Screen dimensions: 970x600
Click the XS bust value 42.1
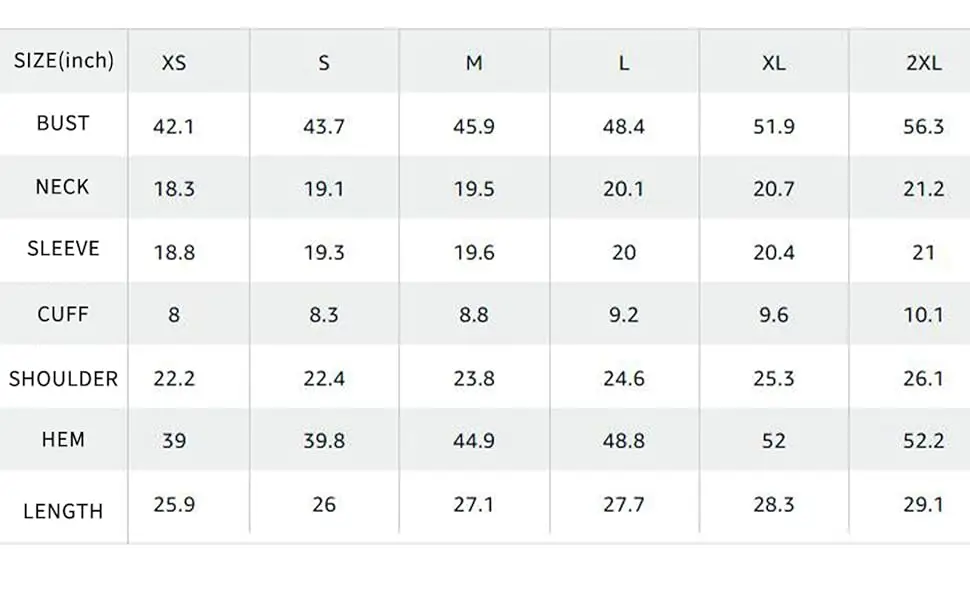point(174,127)
